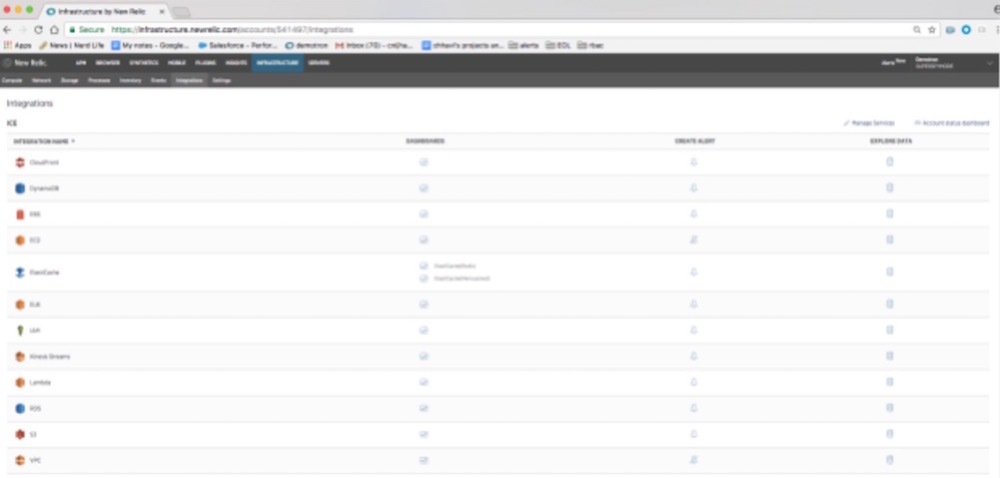Create an alert for IAM via bell icon
The height and width of the screenshot is (478, 1000).
[x=694, y=330]
